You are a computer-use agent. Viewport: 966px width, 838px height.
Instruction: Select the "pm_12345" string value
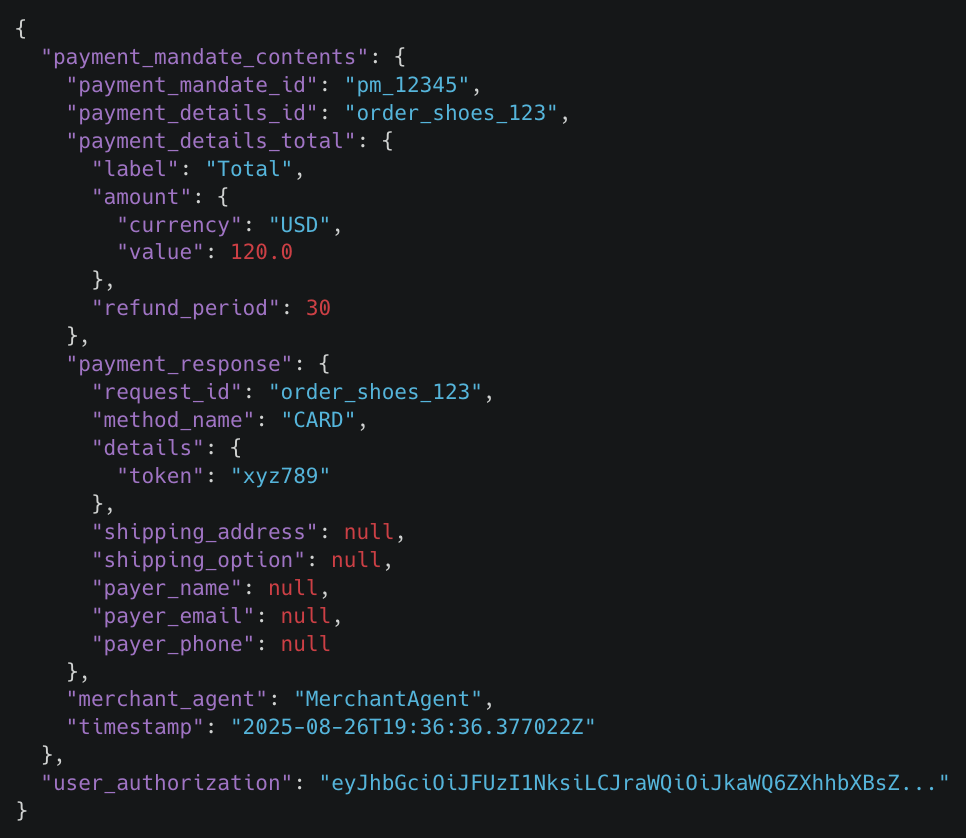point(407,85)
